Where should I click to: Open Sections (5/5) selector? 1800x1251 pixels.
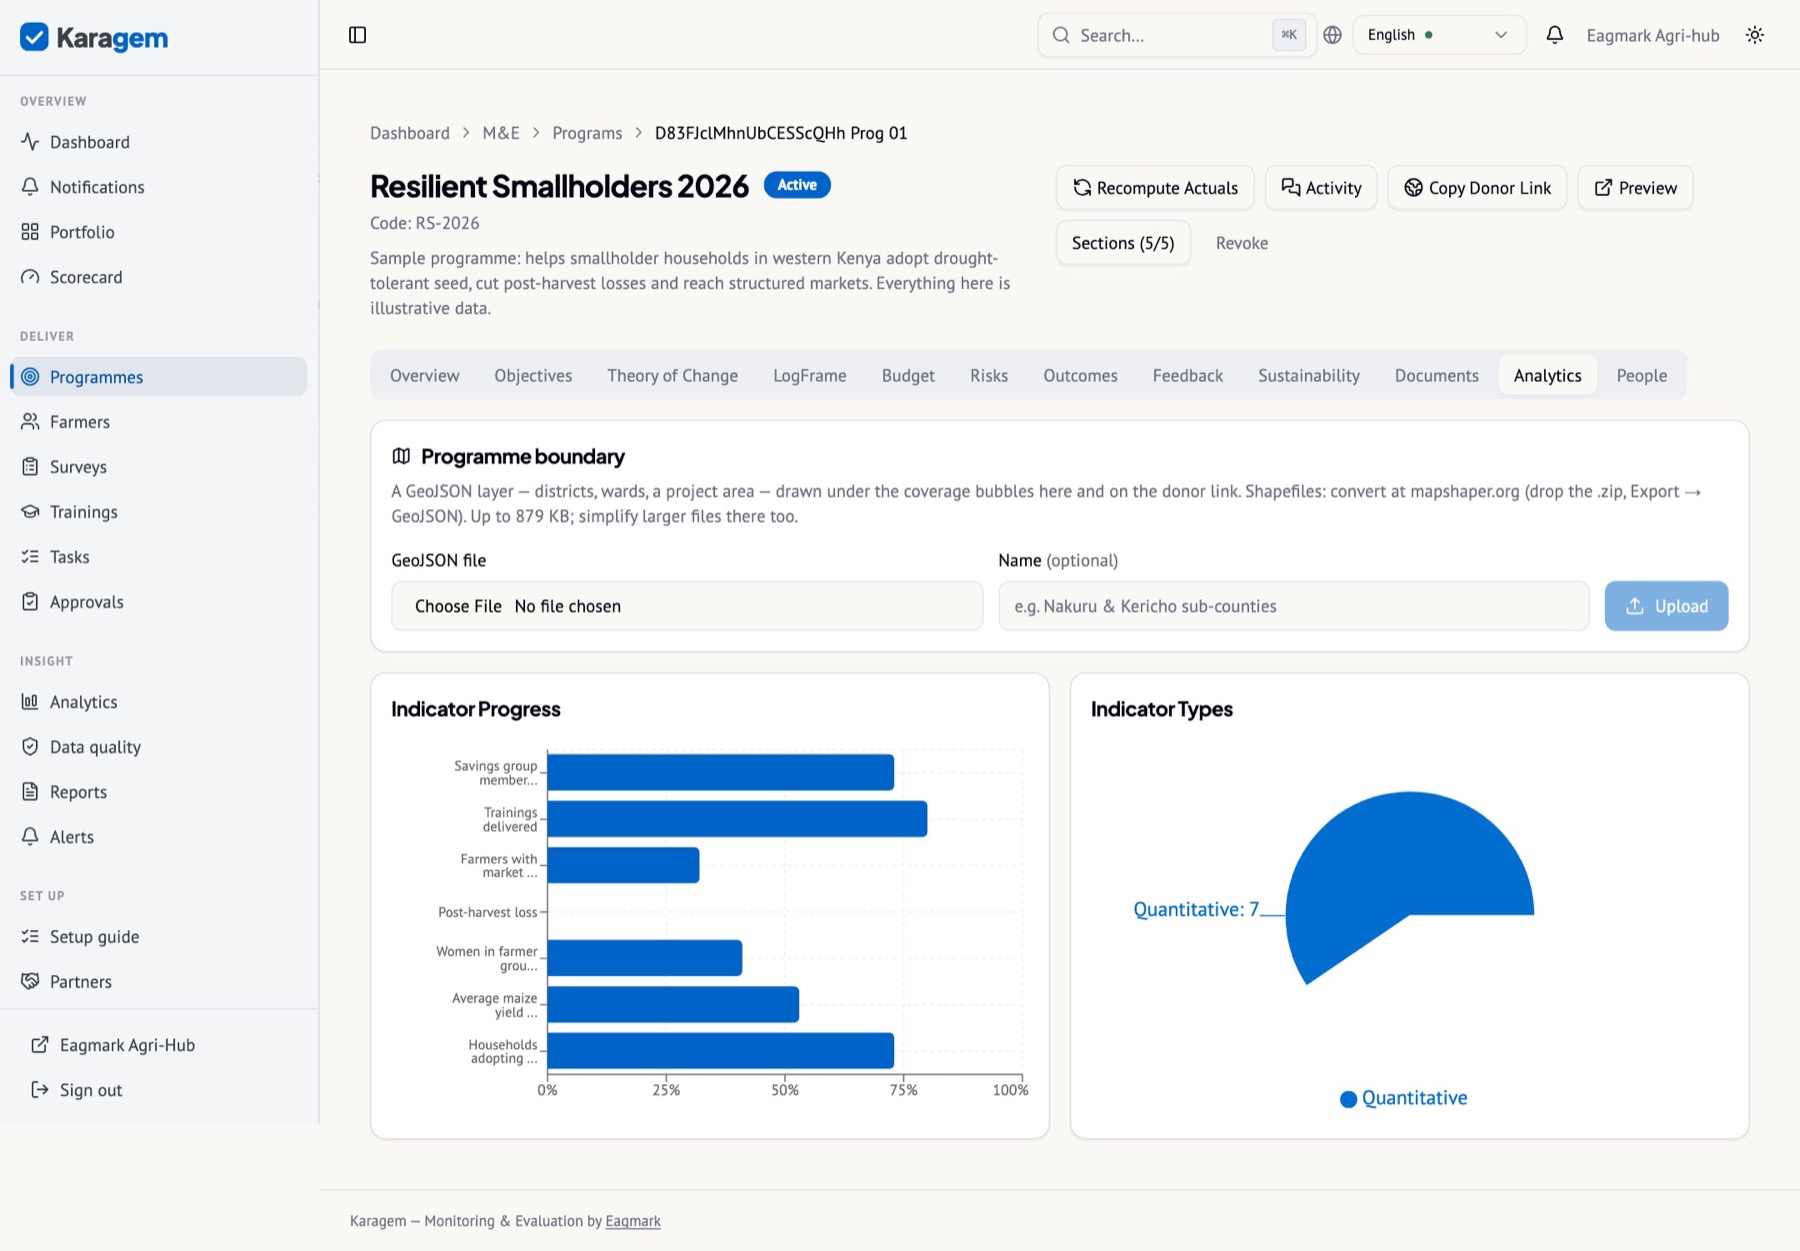[x=1123, y=243]
